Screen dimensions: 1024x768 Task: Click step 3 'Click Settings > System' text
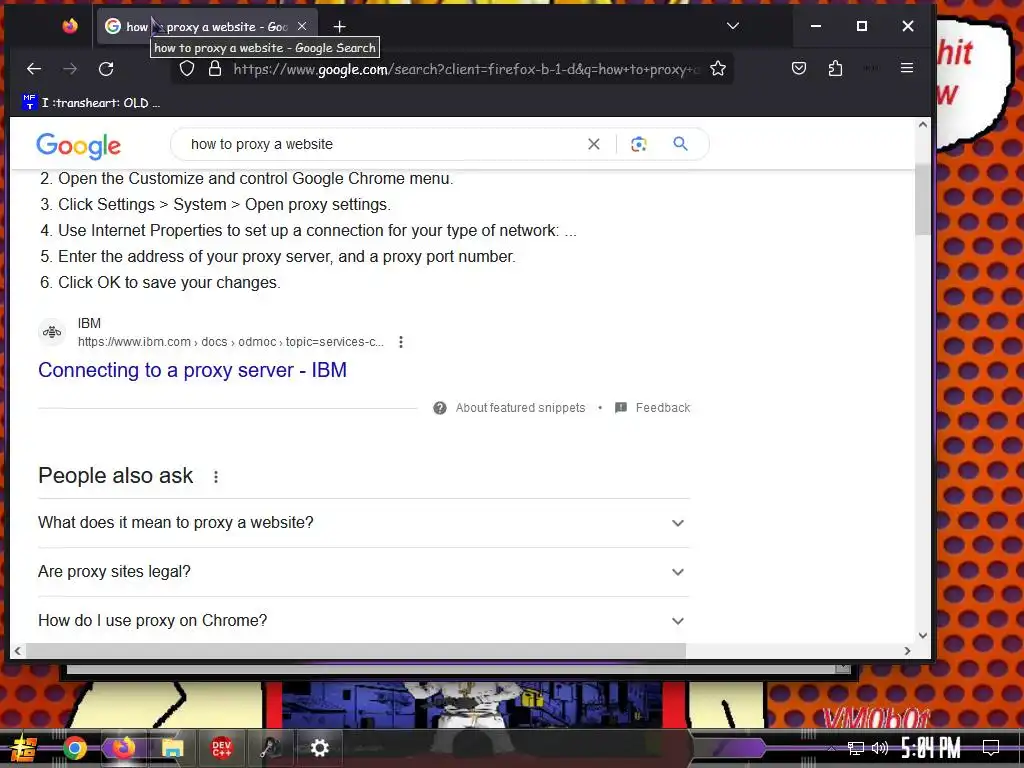pyautogui.click(x=224, y=205)
